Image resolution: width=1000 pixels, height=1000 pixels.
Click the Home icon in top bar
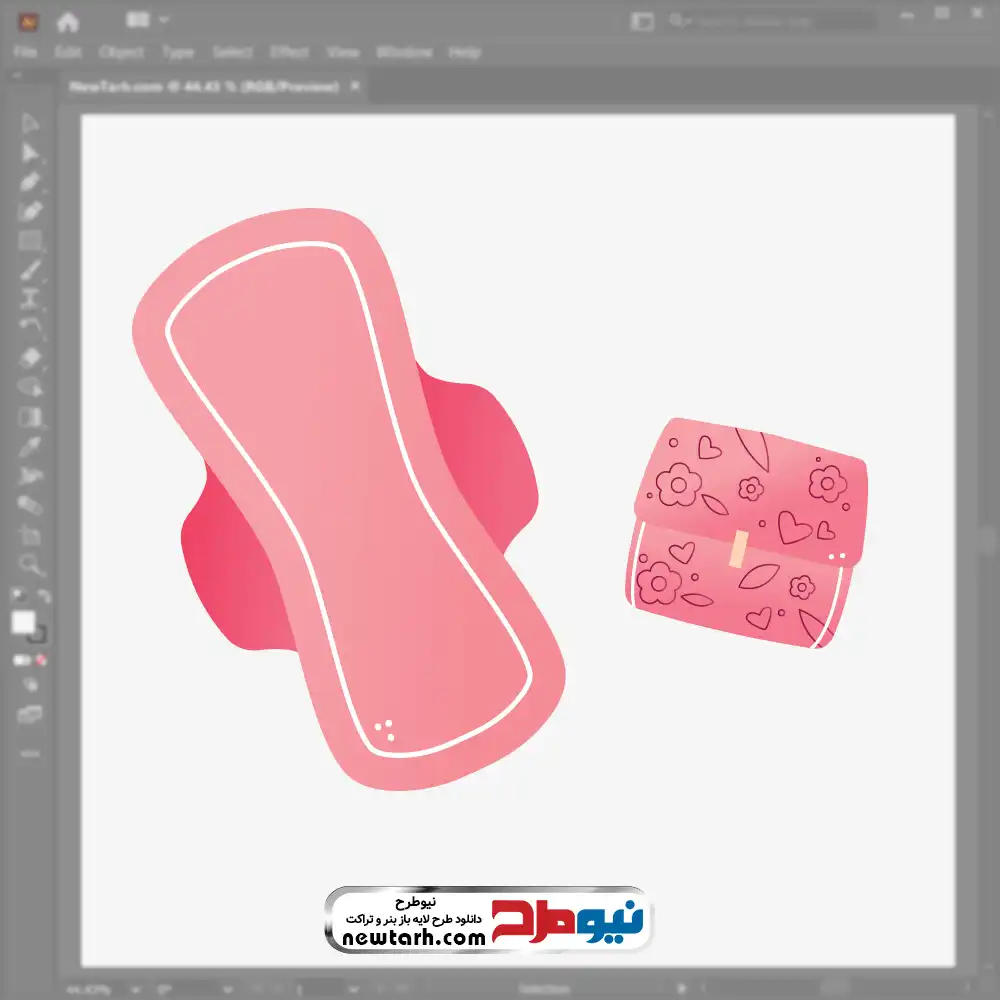pyautogui.click(x=68, y=21)
